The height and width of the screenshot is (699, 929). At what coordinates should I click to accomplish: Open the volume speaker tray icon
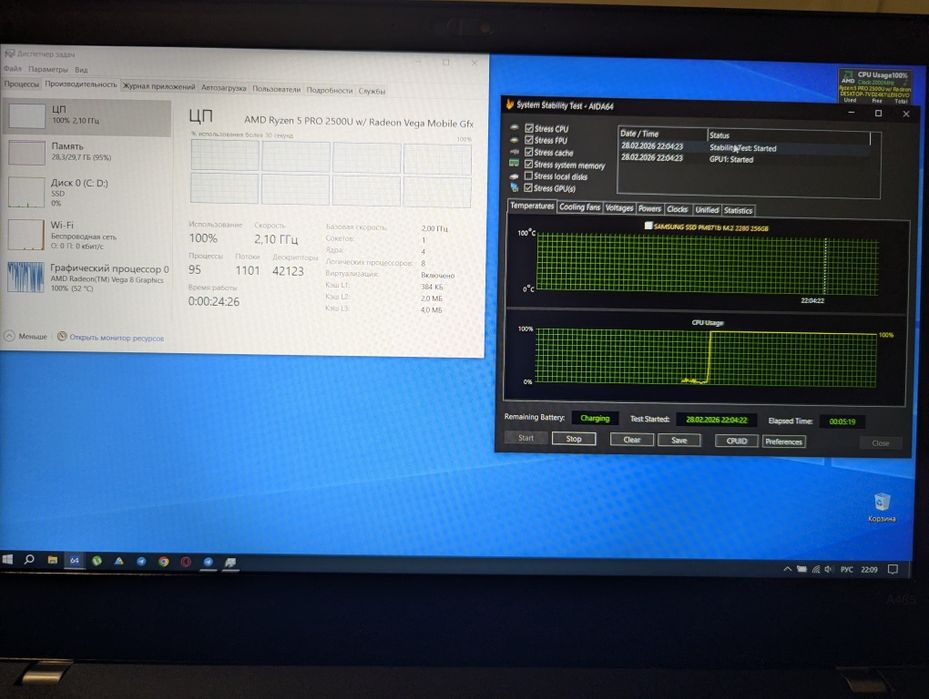pos(828,569)
